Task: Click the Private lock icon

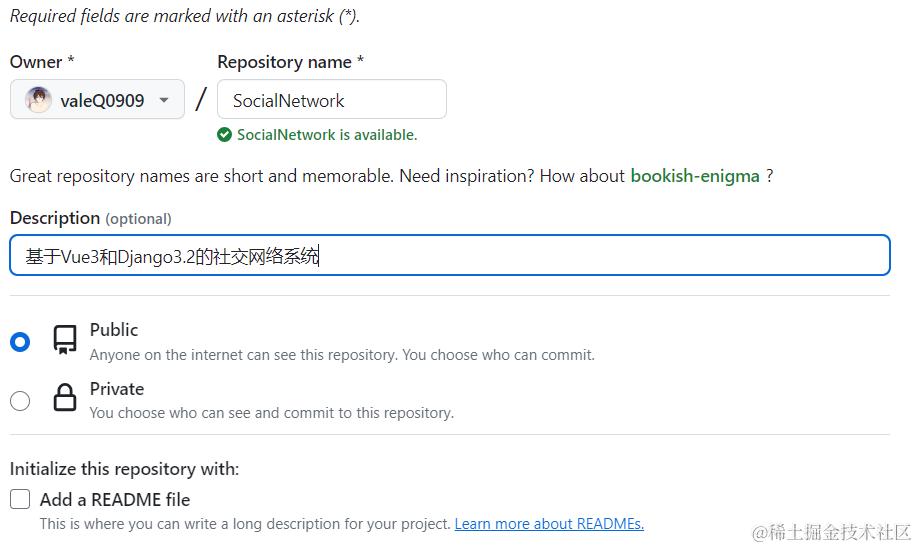Action: pos(65,398)
